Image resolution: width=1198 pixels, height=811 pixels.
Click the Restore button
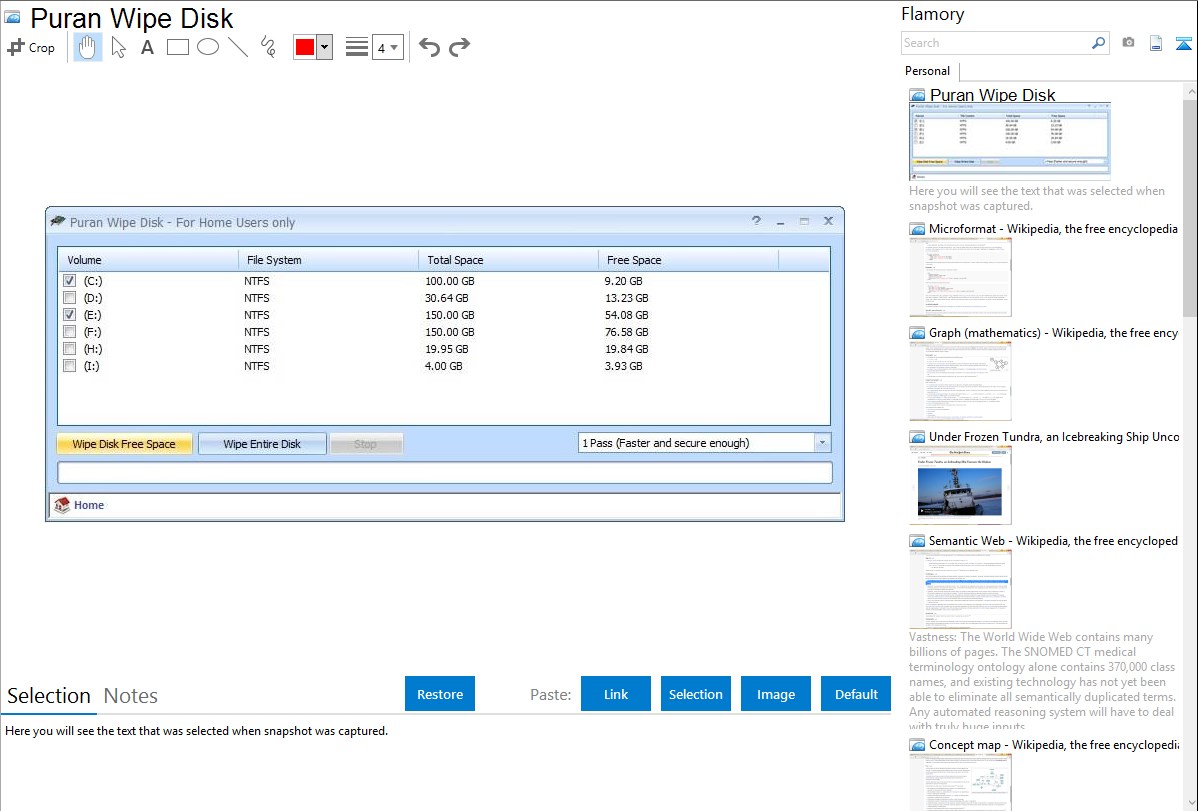coord(440,694)
